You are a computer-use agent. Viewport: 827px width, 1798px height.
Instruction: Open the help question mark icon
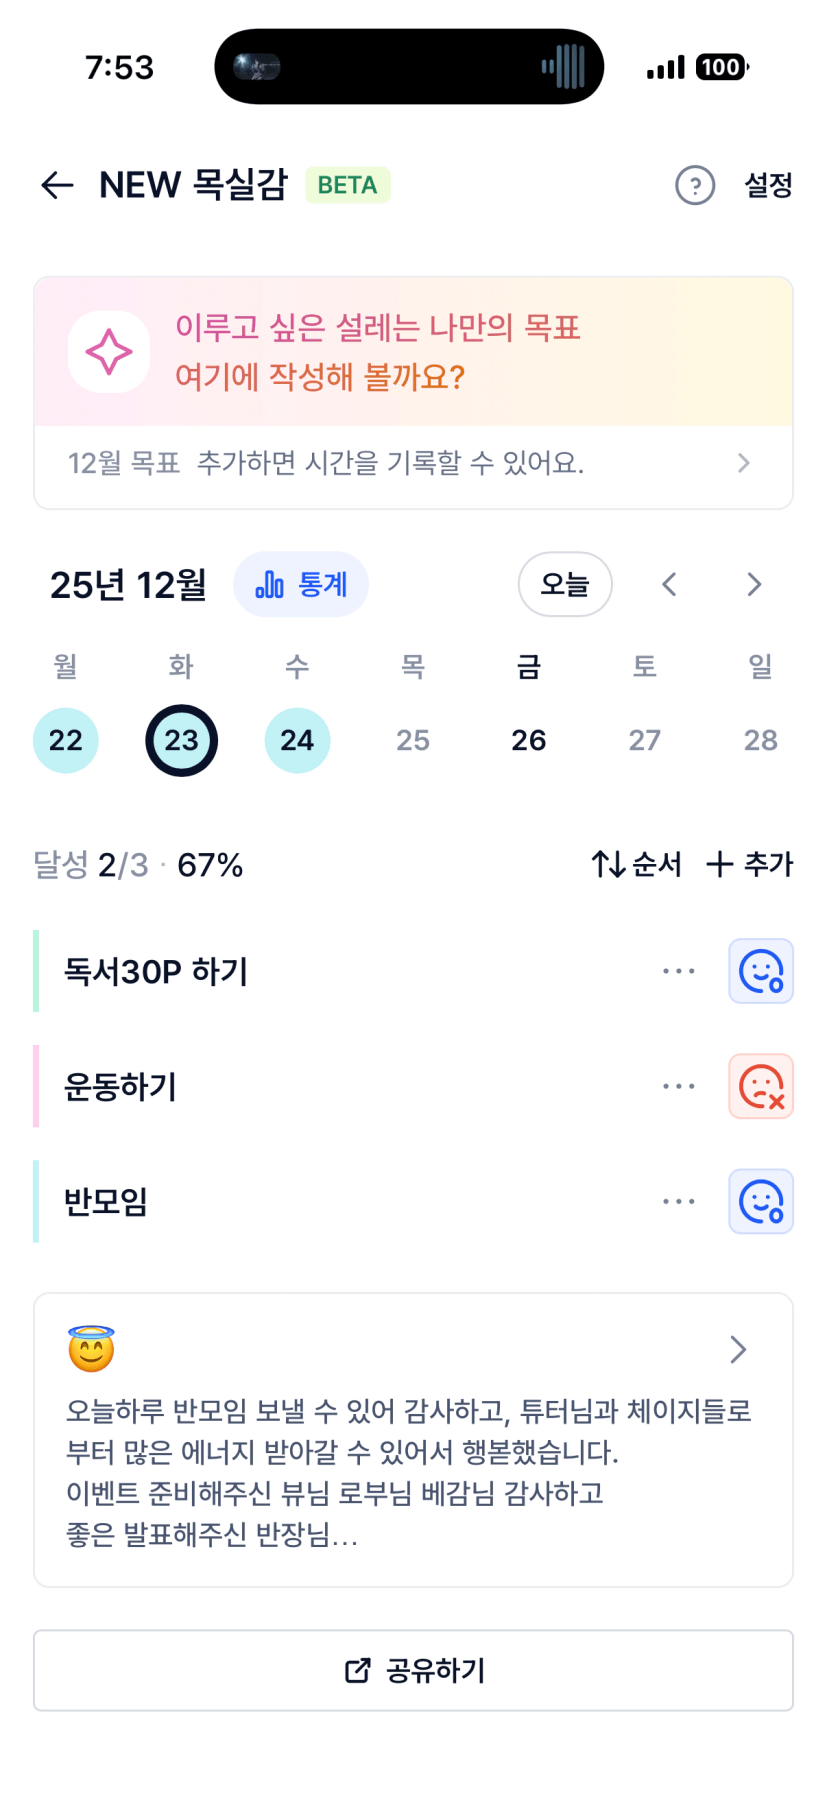695,185
